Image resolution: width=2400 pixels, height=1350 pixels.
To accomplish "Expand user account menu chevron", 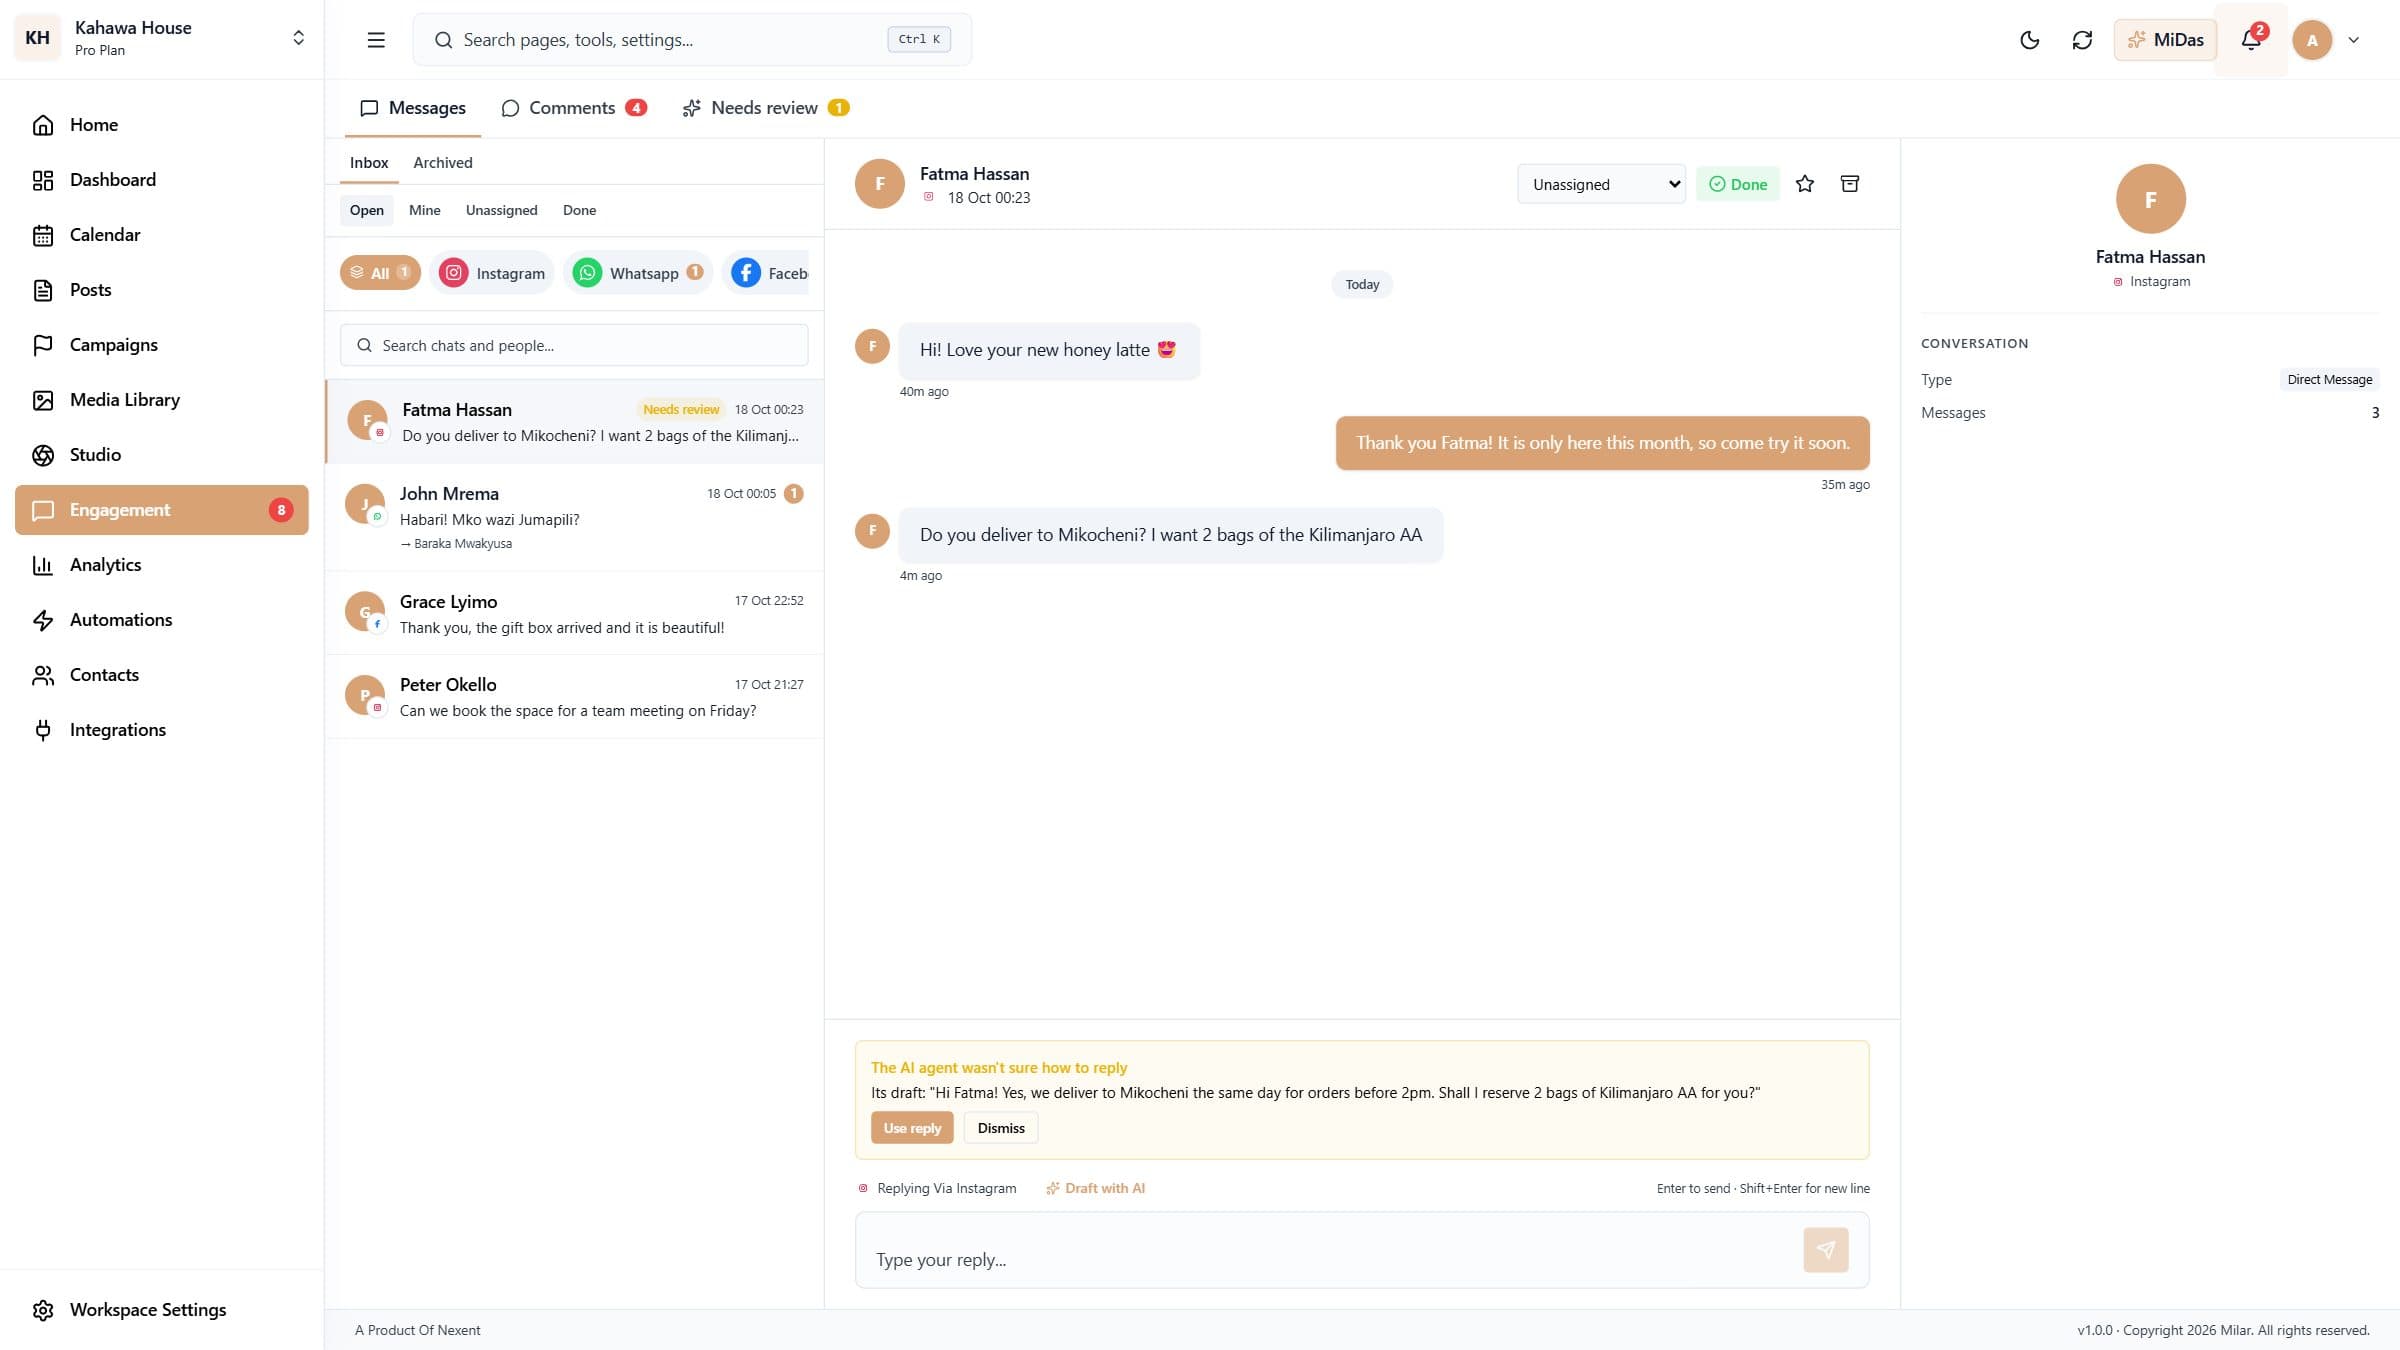I will pos(2354,40).
